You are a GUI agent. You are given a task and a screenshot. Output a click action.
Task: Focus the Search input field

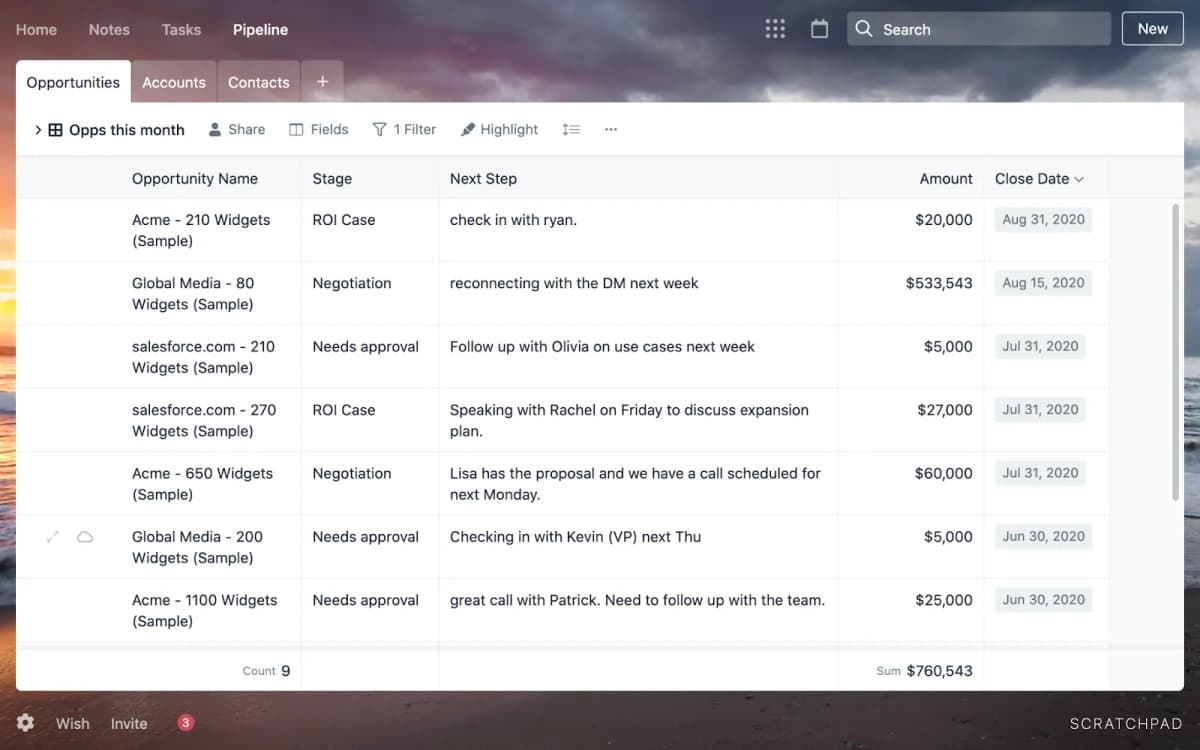pyautogui.click(x=979, y=29)
